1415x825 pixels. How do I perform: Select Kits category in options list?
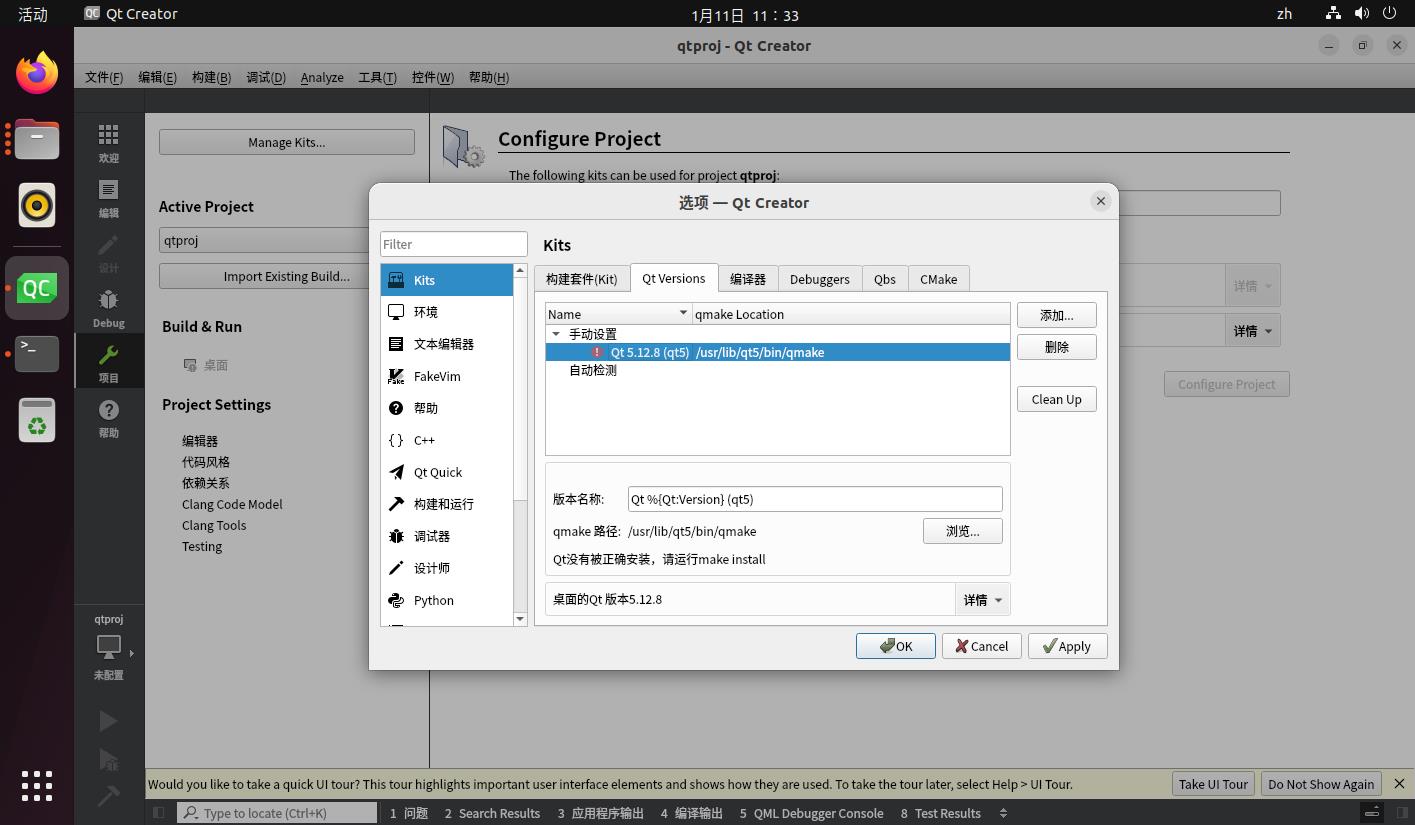pyautogui.click(x=447, y=280)
